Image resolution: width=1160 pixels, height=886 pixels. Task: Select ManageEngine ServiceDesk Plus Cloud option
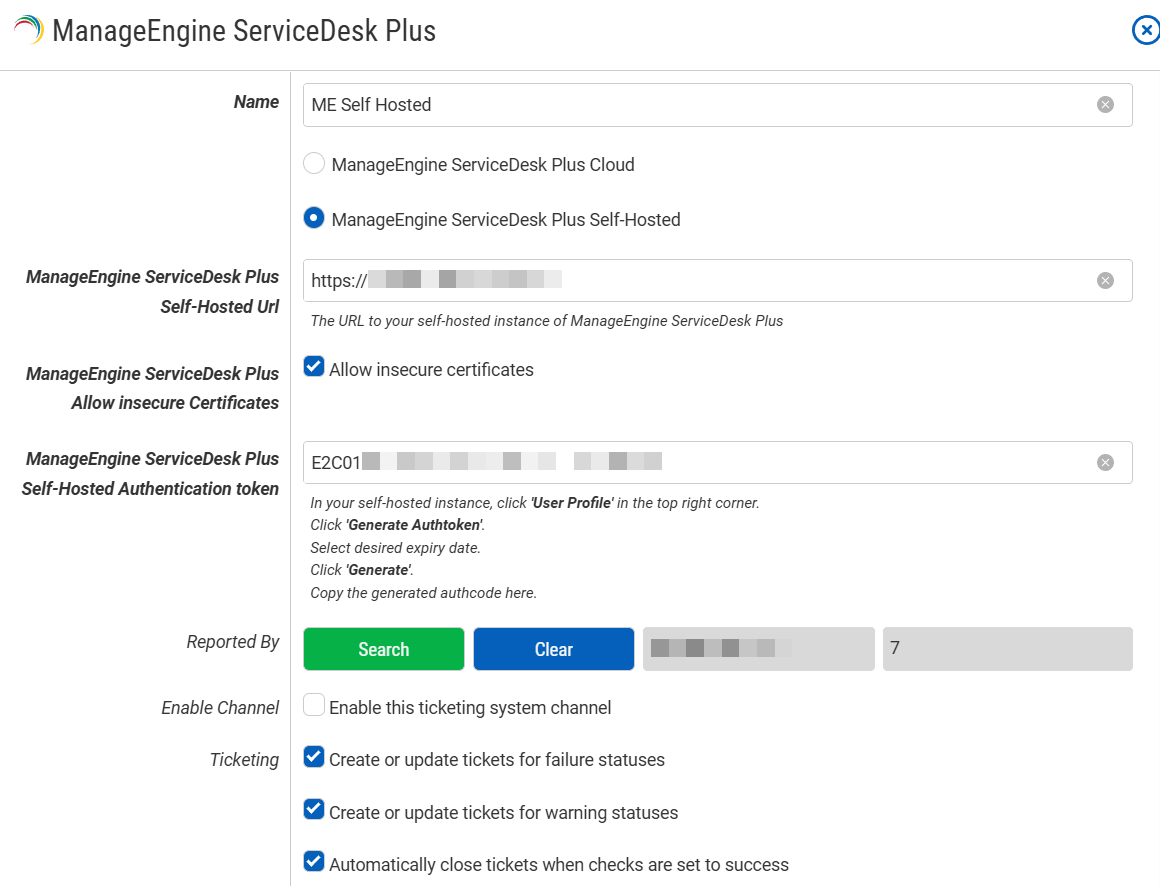[x=314, y=164]
